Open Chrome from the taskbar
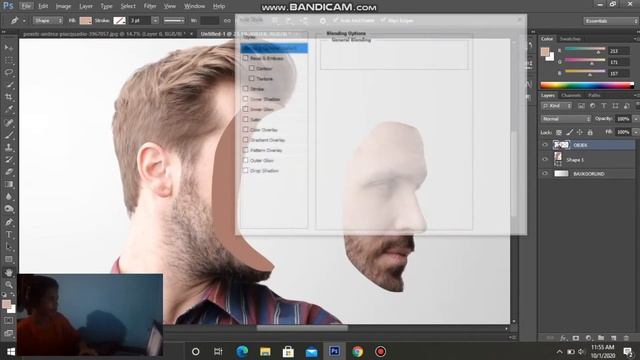Viewport: 640px width, 360px height. click(358, 351)
